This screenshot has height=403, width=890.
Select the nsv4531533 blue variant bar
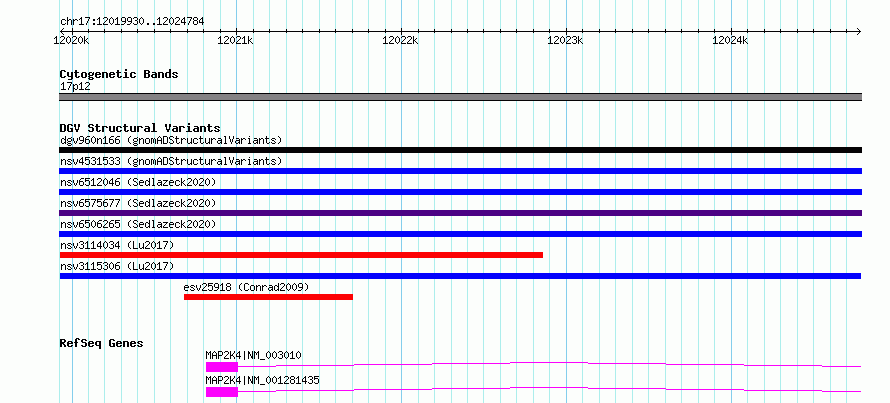(460, 171)
